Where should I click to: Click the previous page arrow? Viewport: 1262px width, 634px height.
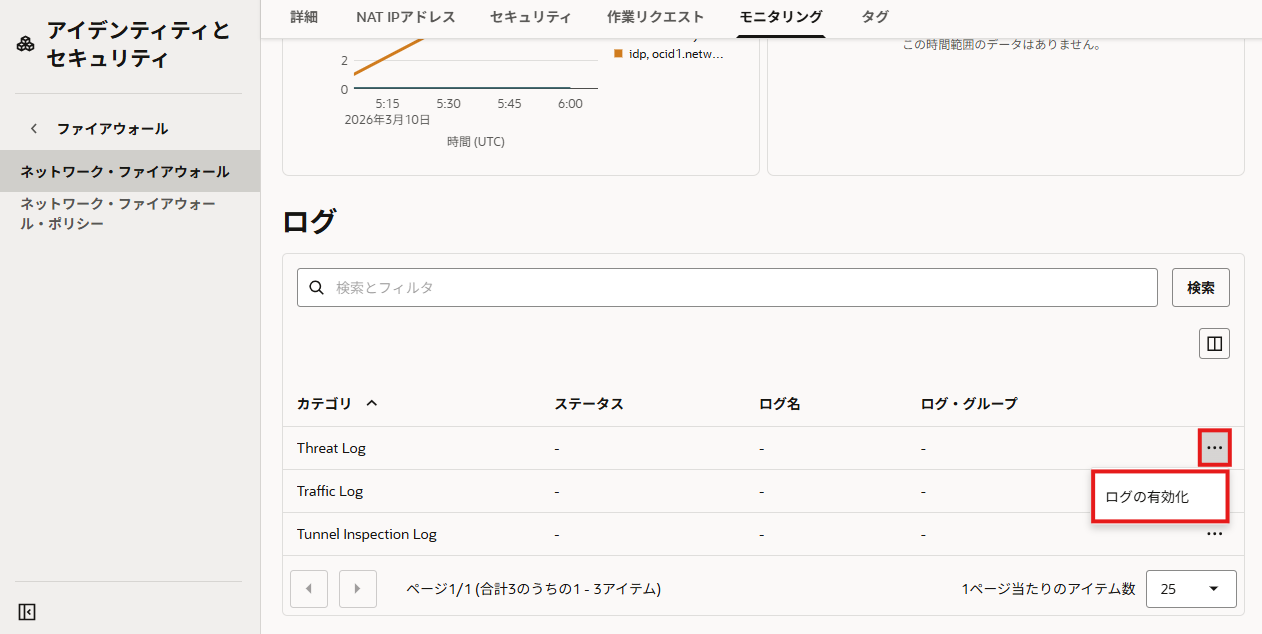pyautogui.click(x=308, y=588)
